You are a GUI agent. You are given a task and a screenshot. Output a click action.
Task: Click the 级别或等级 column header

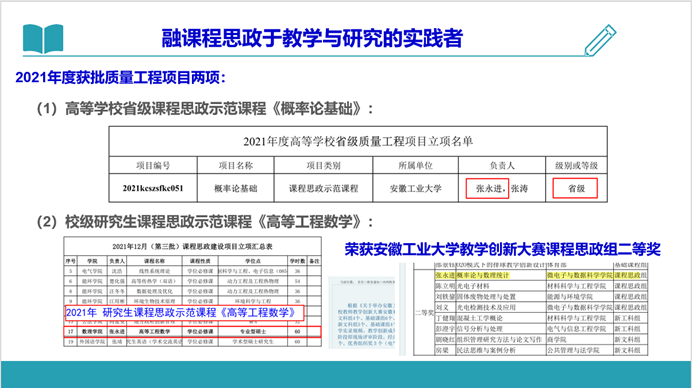click(x=576, y=166)
